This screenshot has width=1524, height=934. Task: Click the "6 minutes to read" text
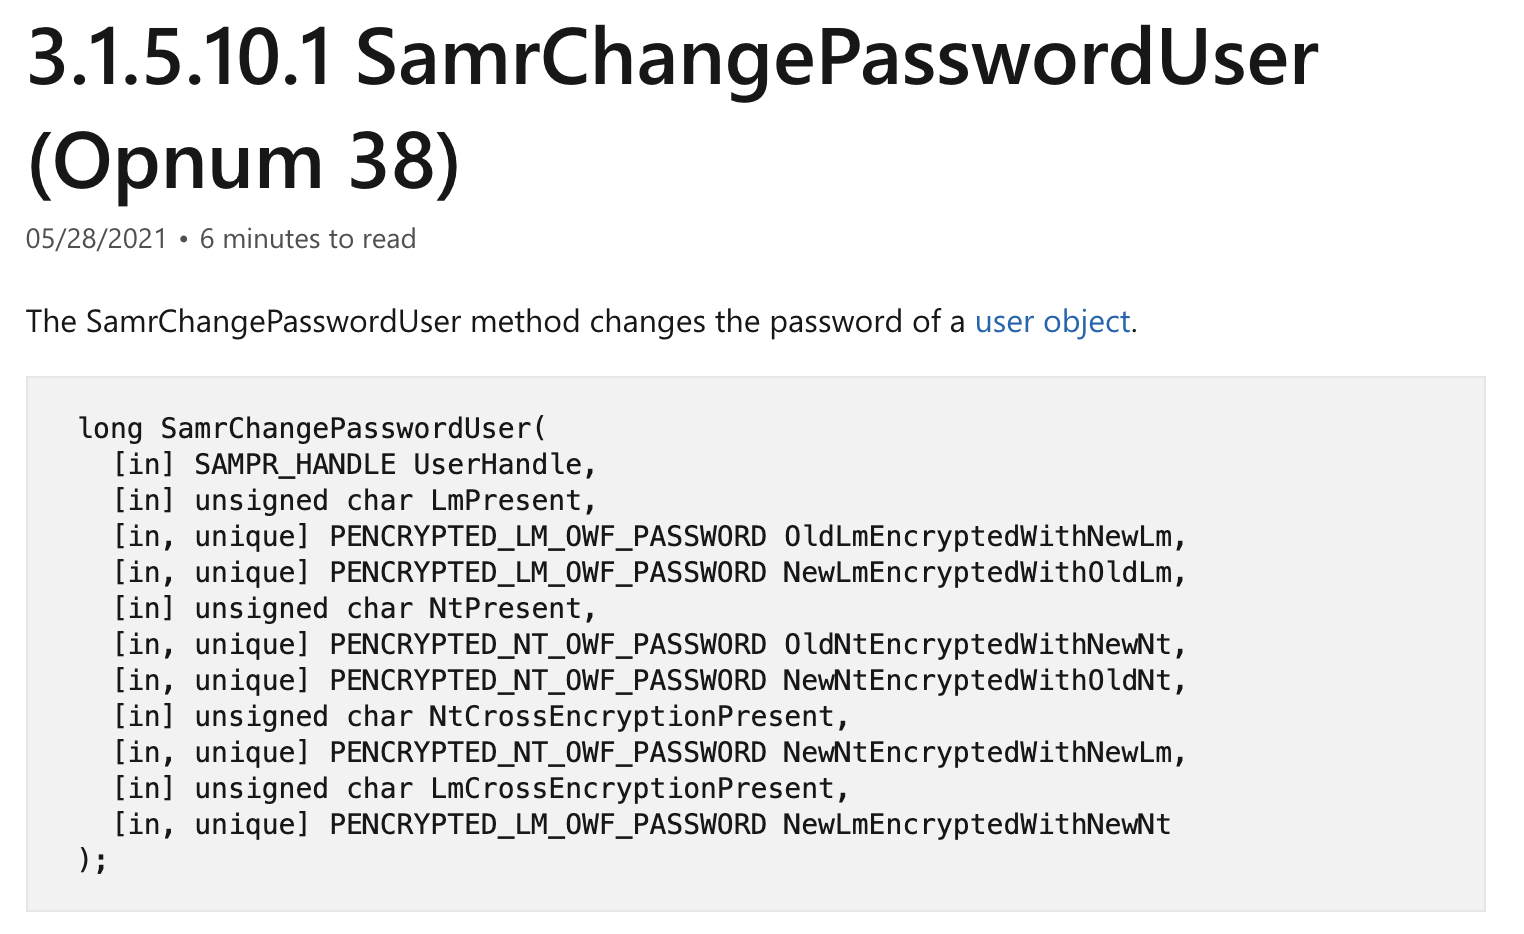308,239
